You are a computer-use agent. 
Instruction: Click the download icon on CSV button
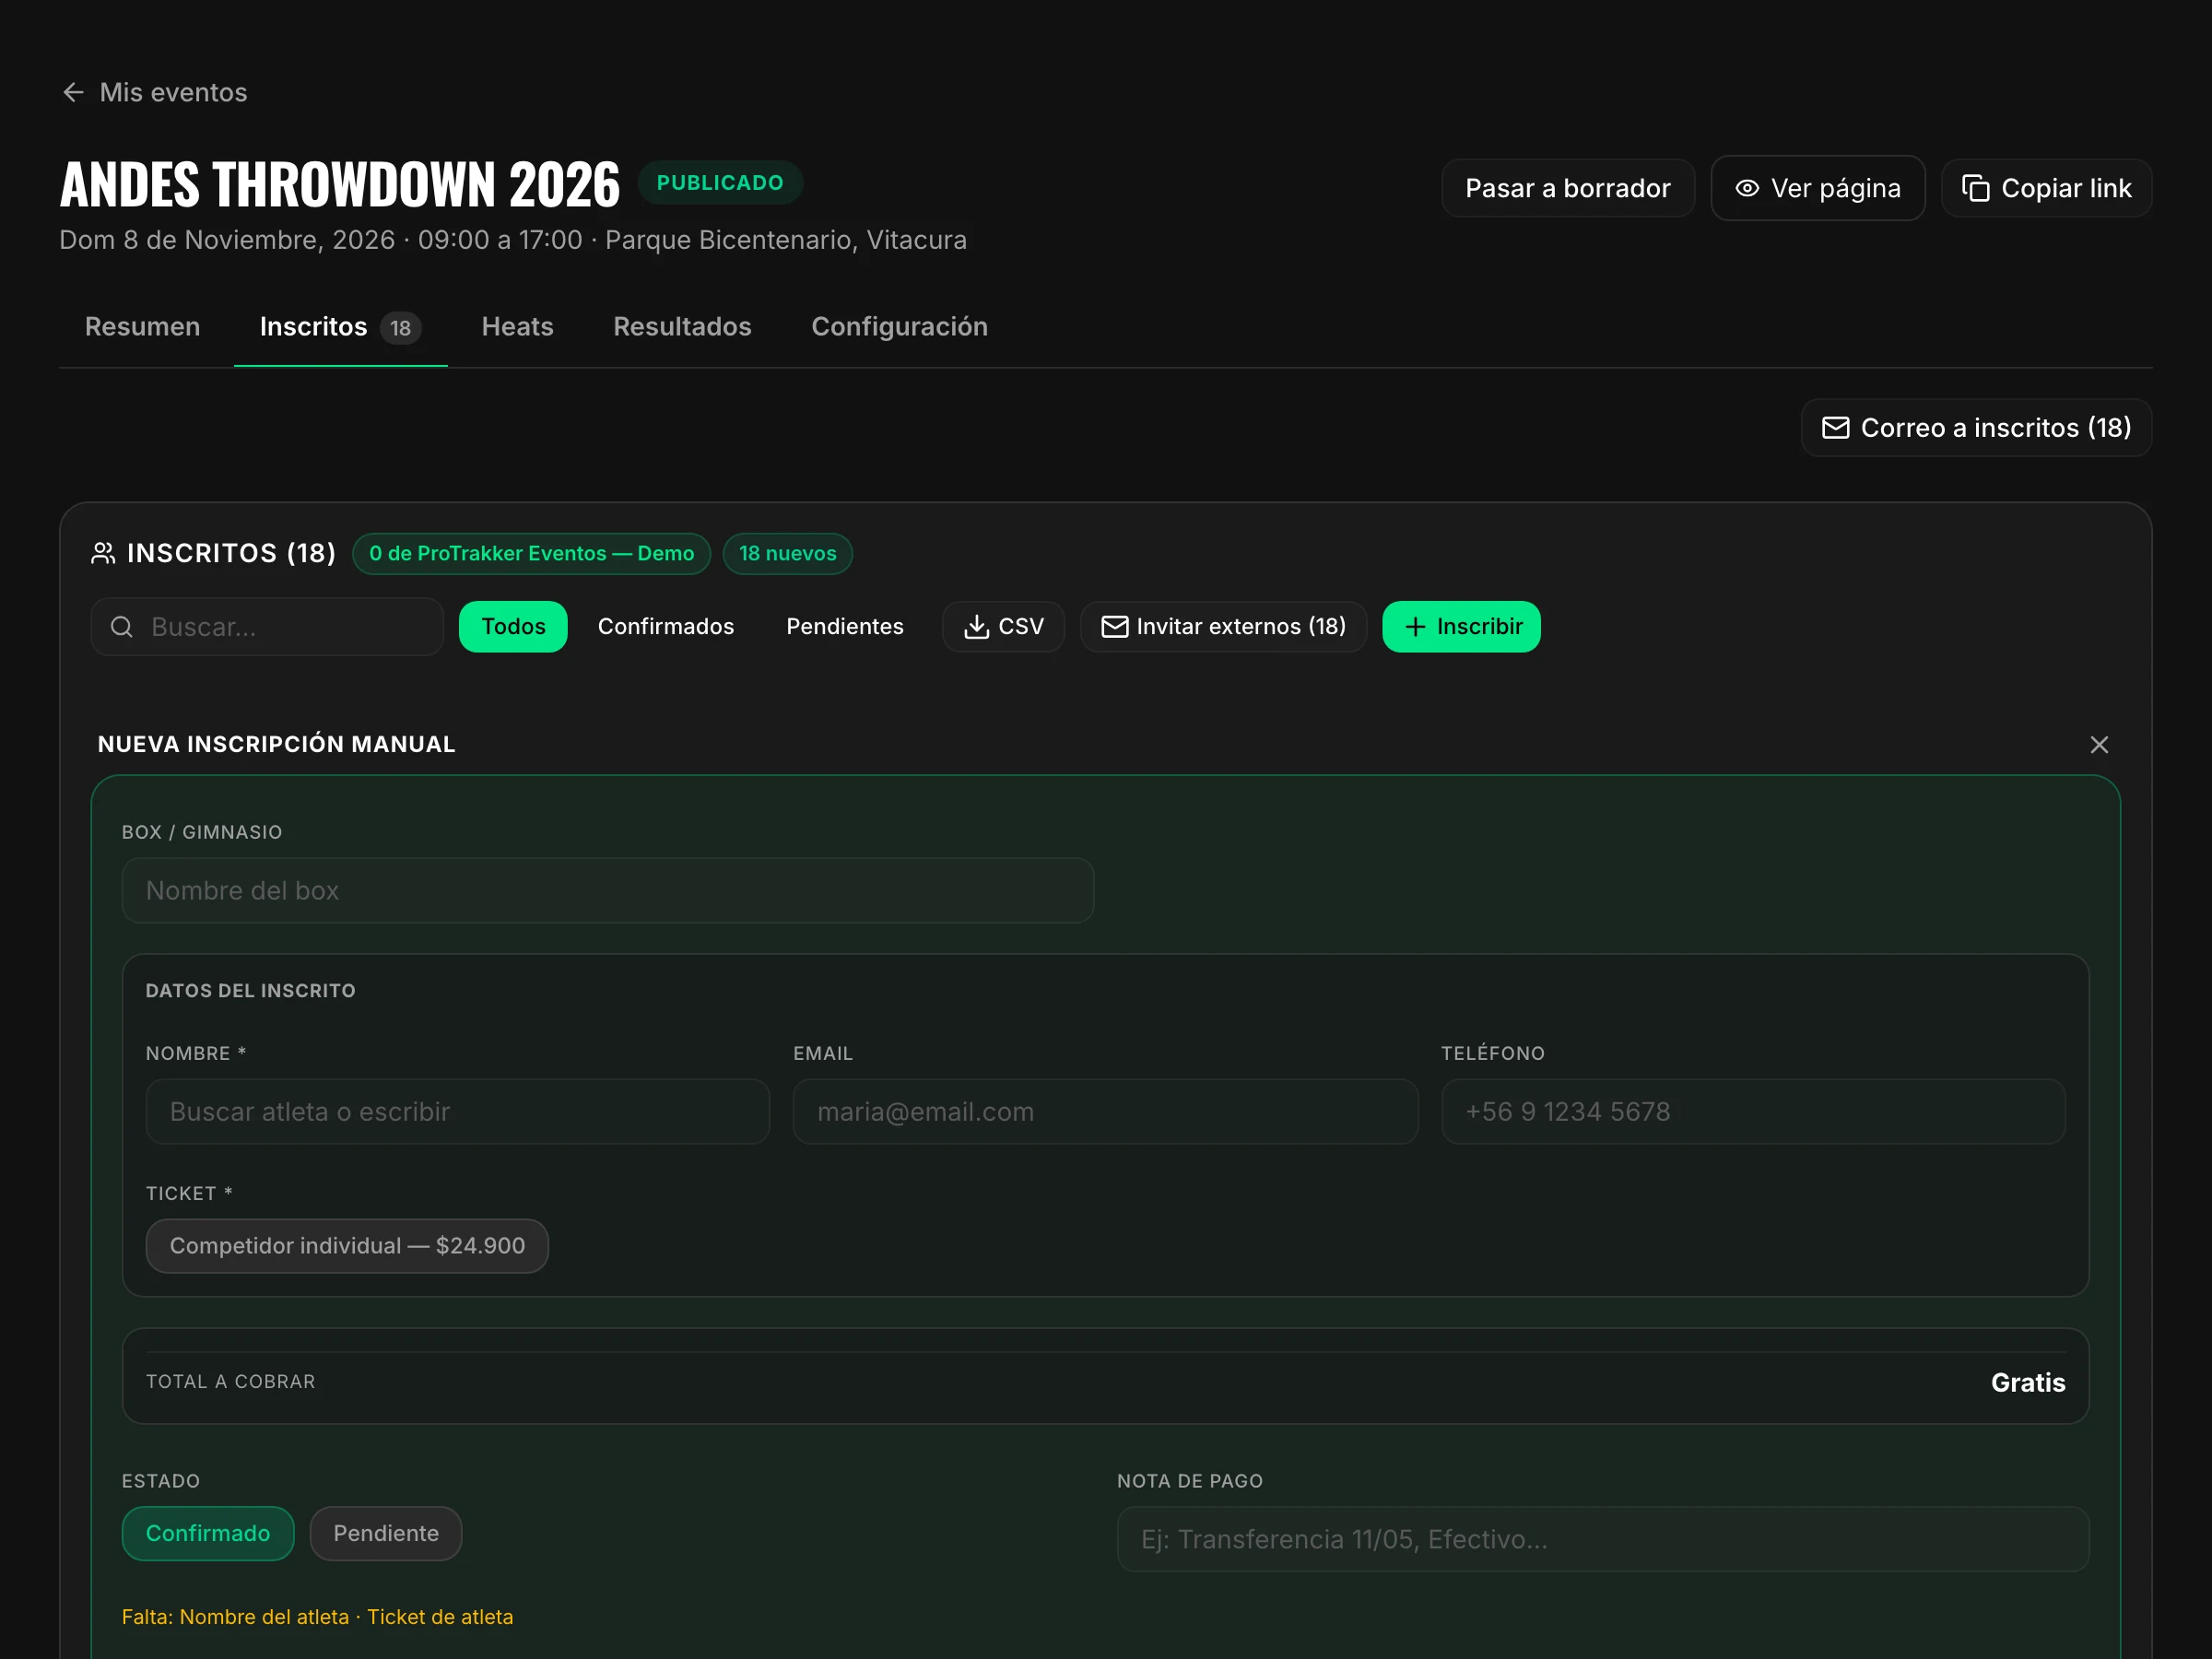tap(976, 627)
